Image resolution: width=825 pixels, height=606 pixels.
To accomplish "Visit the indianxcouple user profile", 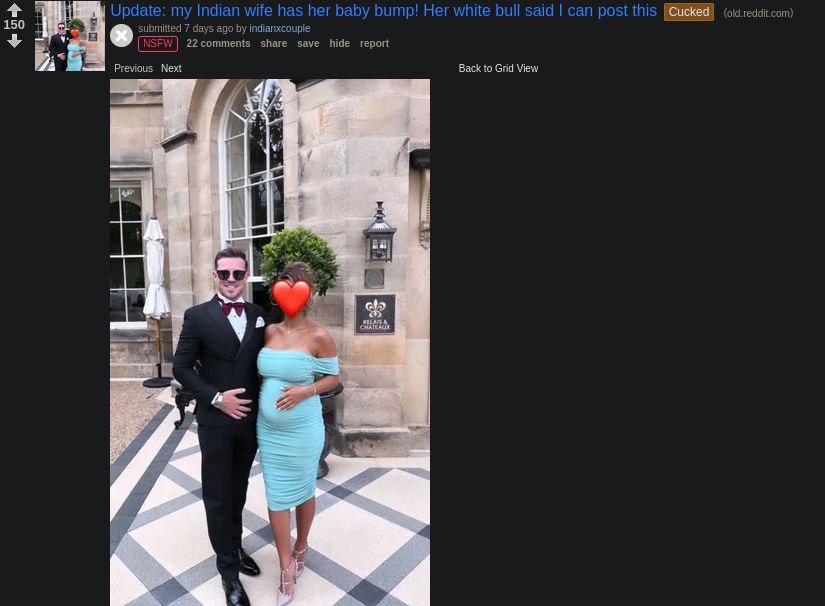I will 279,28.
